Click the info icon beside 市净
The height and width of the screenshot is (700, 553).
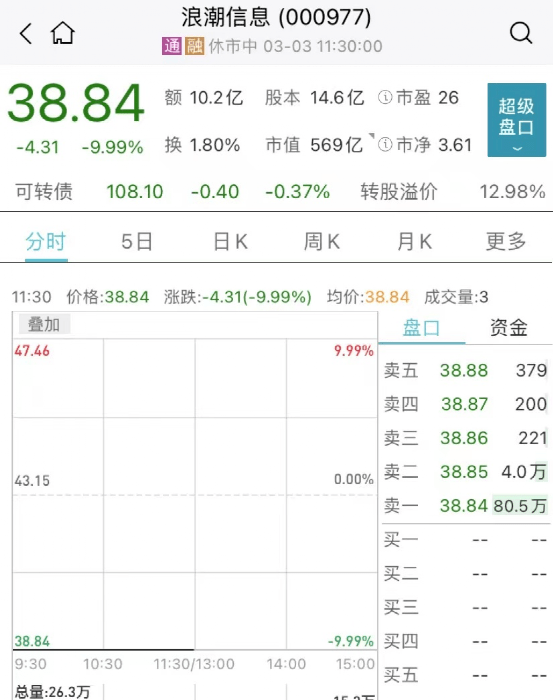(x=385, y=145)
